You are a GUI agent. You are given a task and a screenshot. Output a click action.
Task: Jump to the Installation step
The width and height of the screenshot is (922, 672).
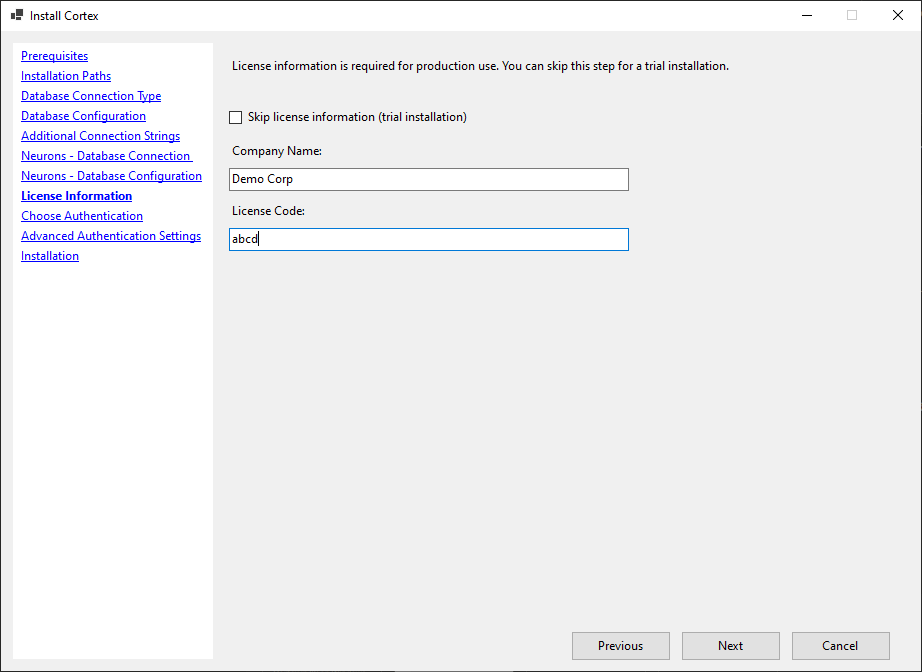(50, 256)
